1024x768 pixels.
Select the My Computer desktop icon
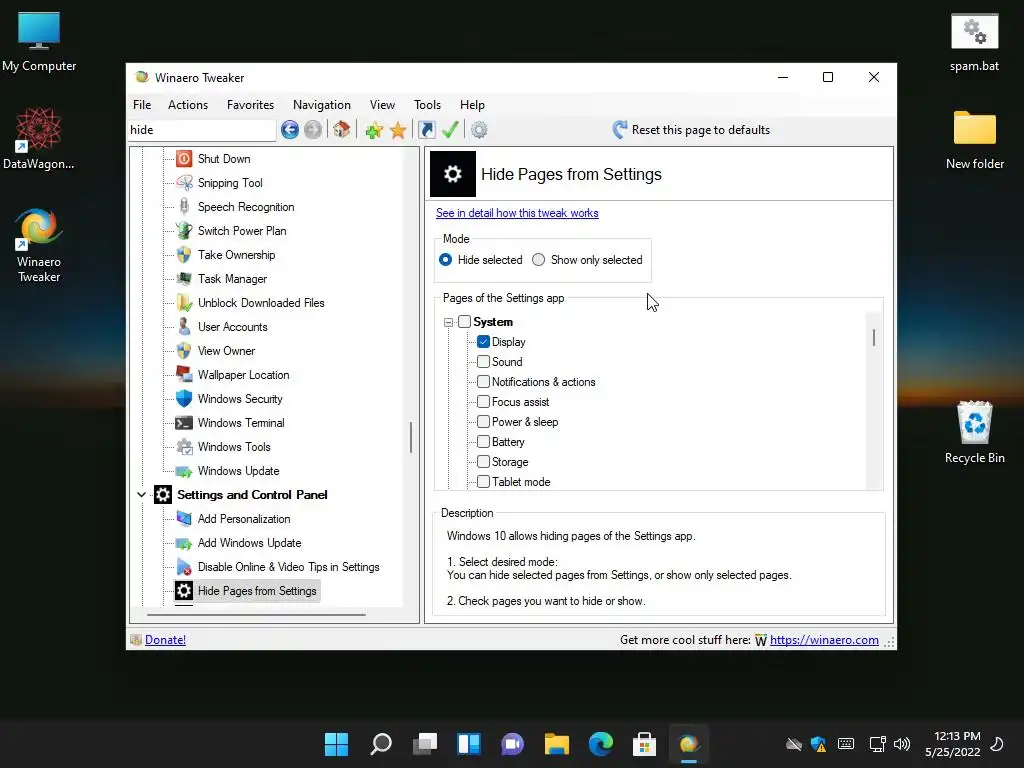[39, 42]
